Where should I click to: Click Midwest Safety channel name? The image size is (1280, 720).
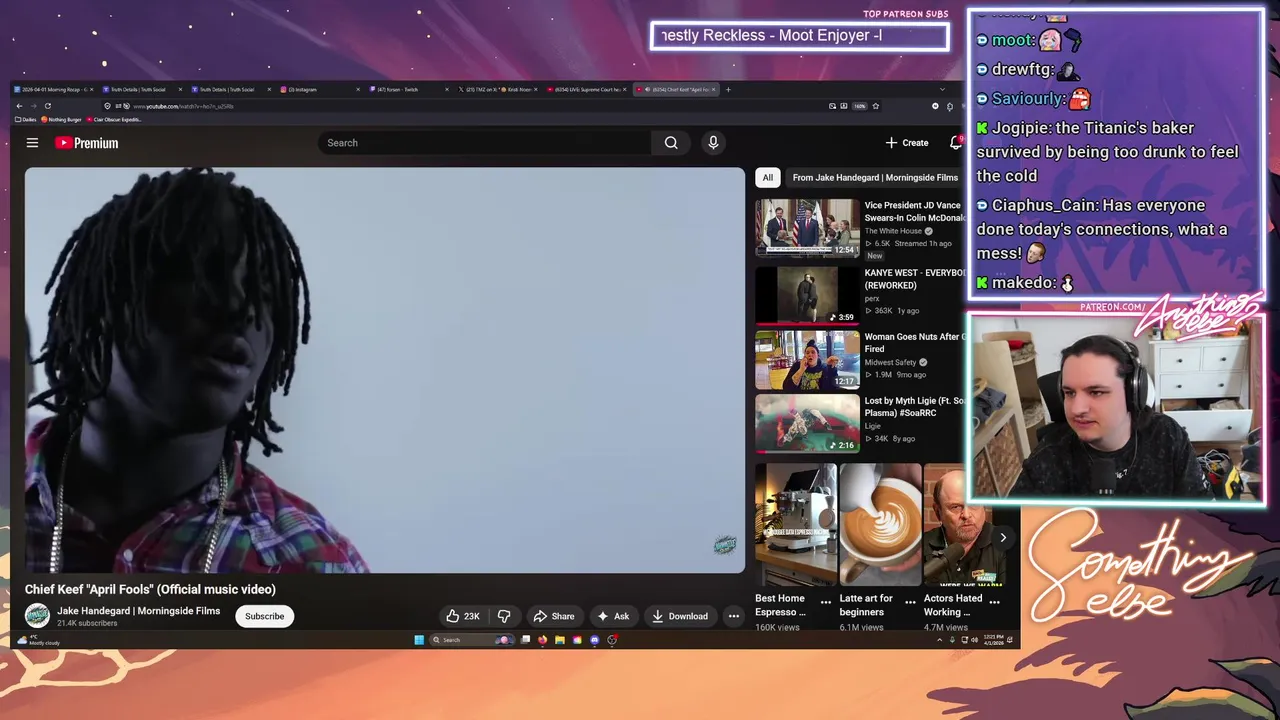pyautogui.click(x=890, y=362)
